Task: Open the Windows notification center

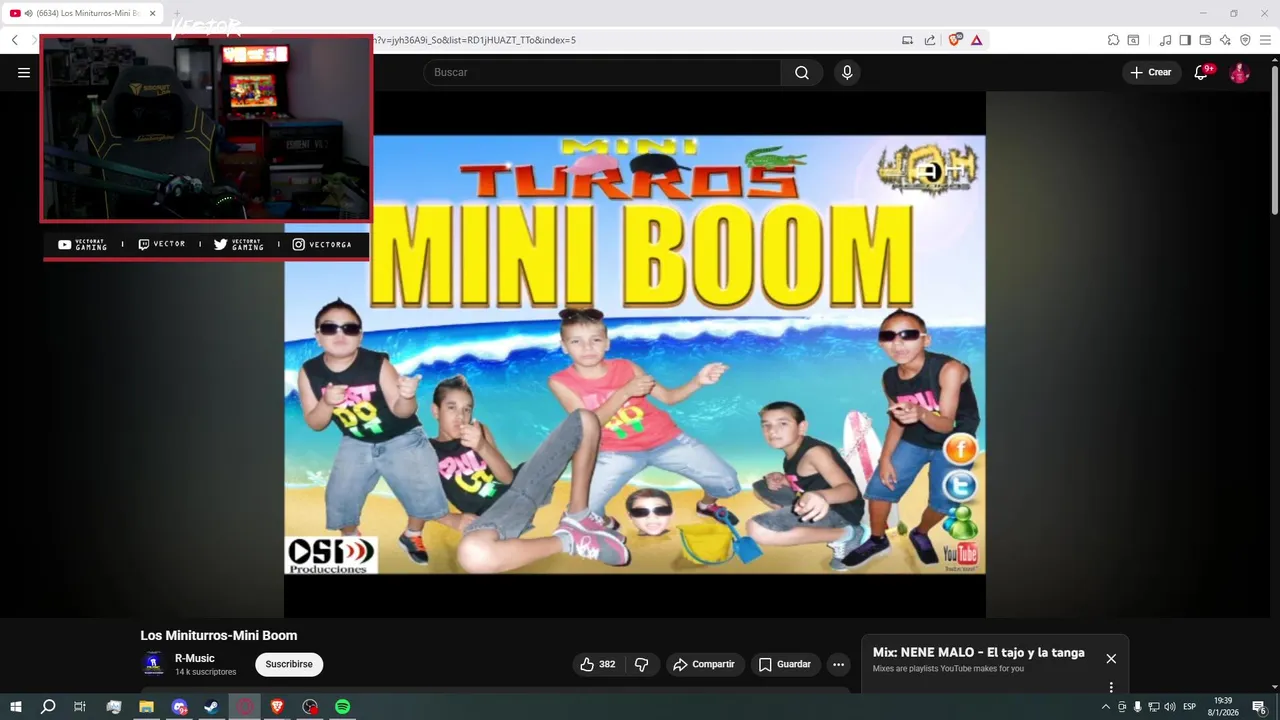Action: (1259, 707)
